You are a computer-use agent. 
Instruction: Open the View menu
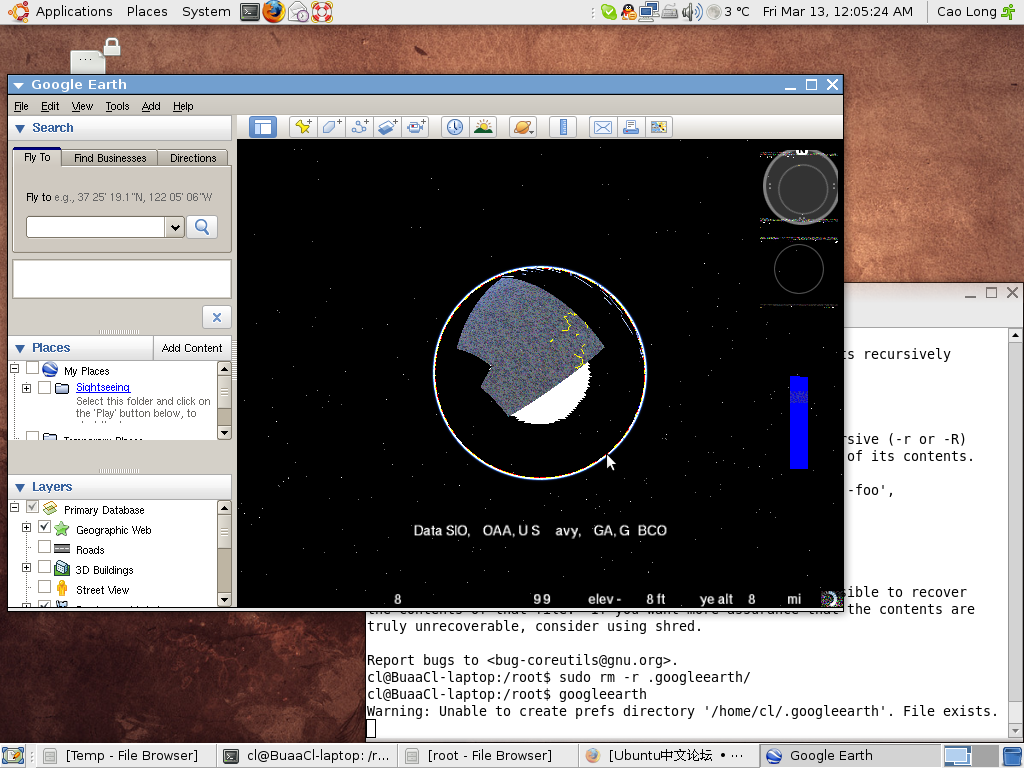(x=82, y=106)
